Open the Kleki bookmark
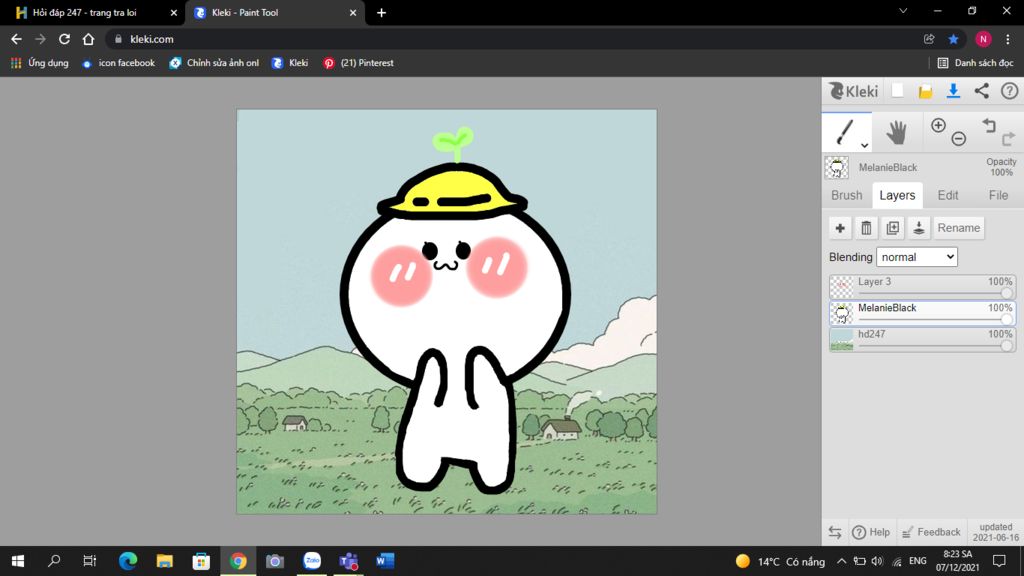The height and width of the screenshot is (576, 1024). (290, 63)
